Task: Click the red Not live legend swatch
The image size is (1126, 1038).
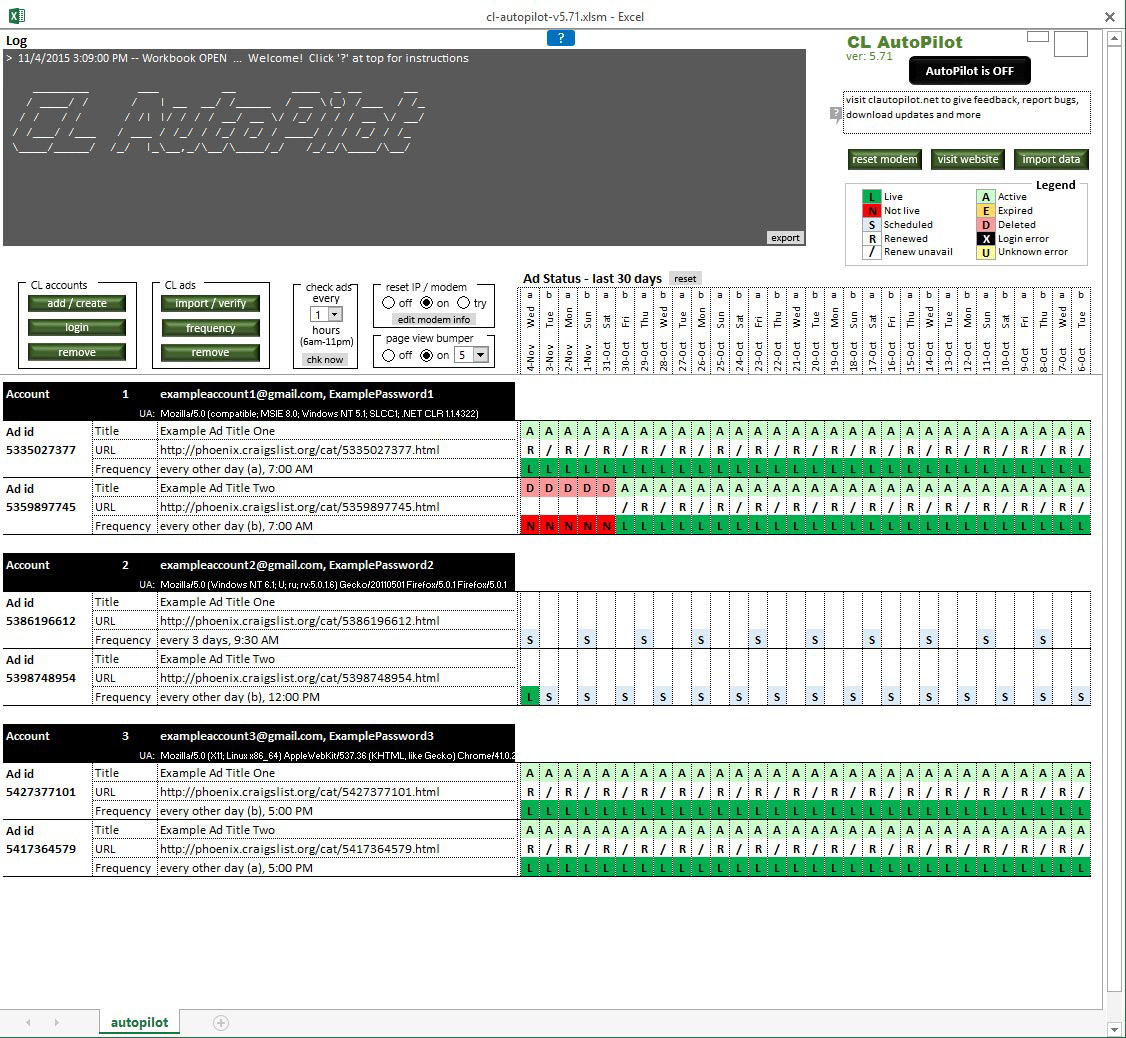Action: pos(872,210)
